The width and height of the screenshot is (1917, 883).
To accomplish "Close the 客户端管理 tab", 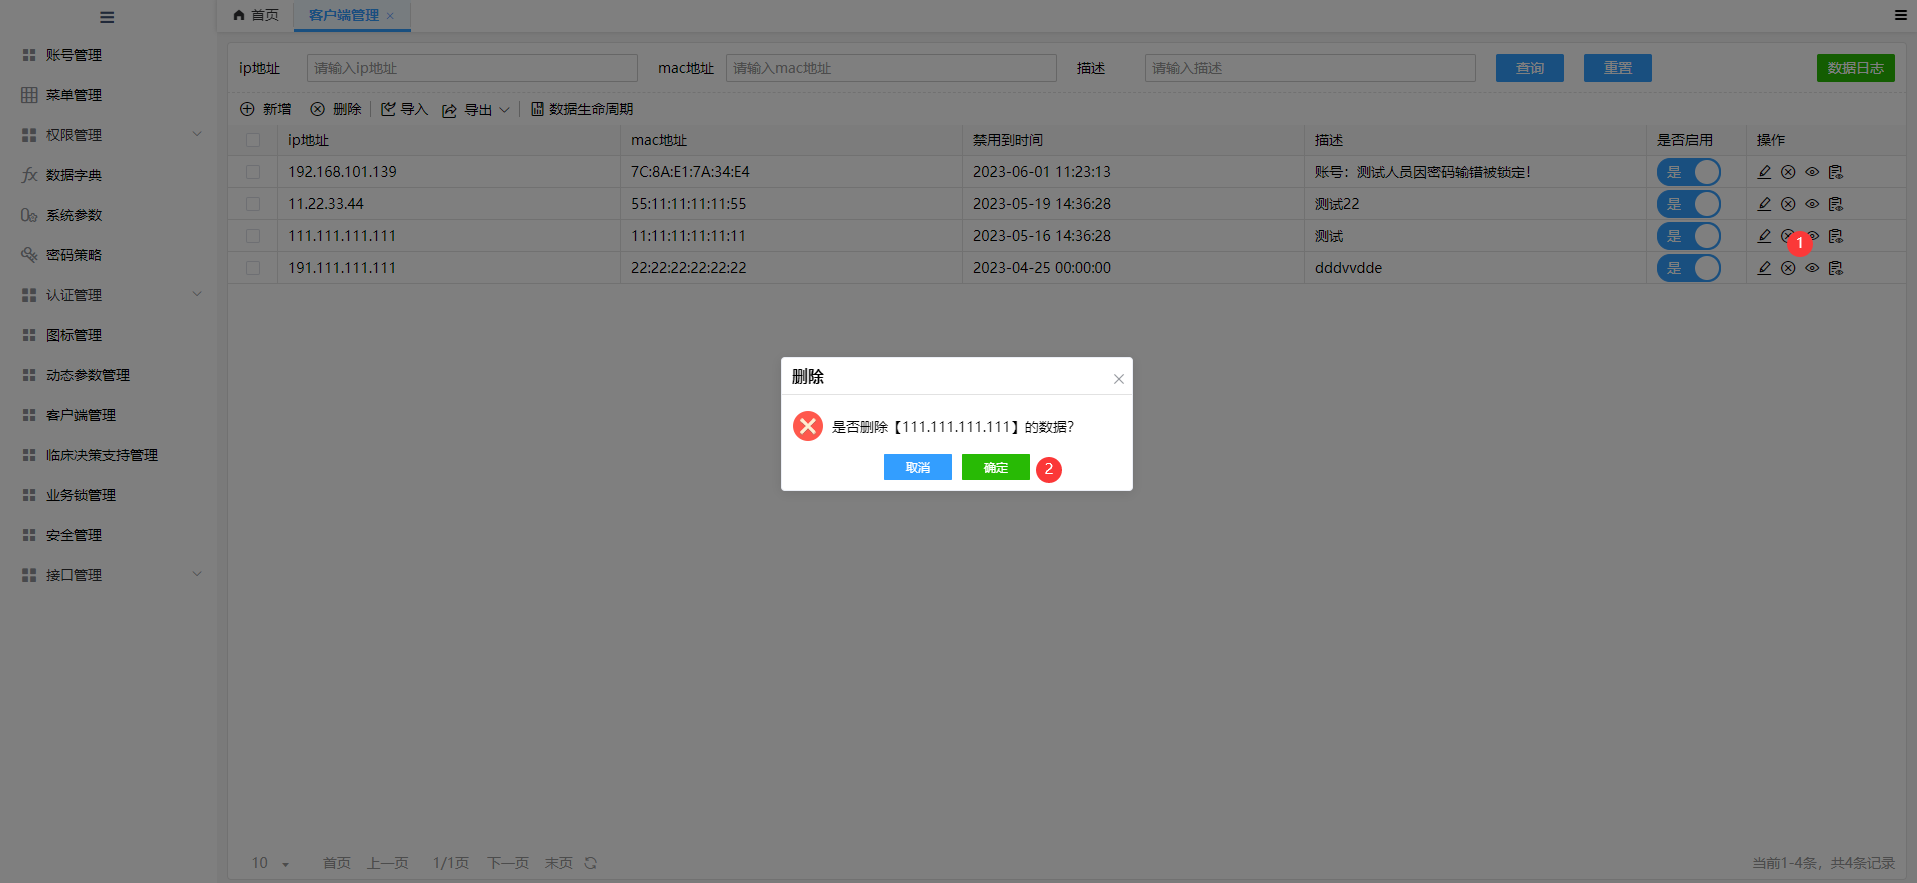I will 390,15.
